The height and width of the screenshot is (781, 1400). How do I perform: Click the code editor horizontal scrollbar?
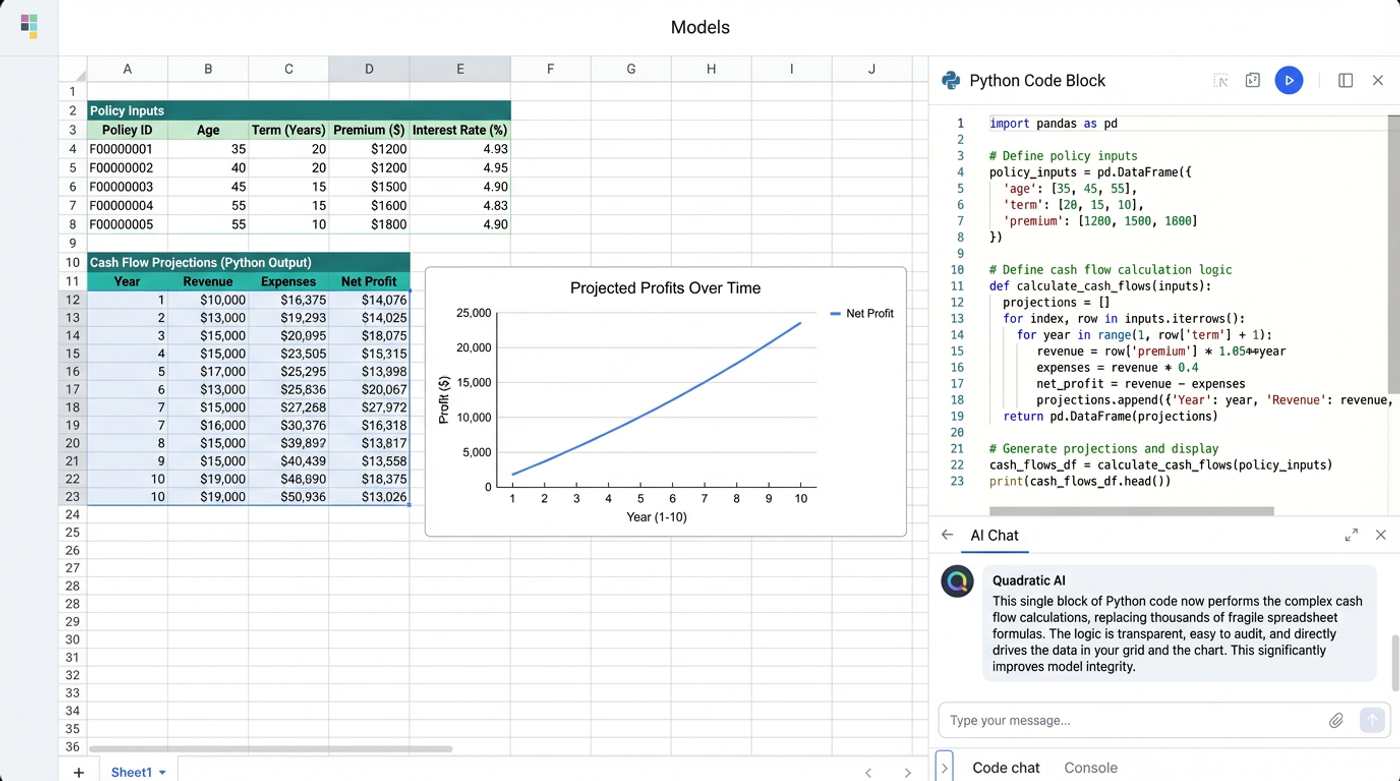1131,511
